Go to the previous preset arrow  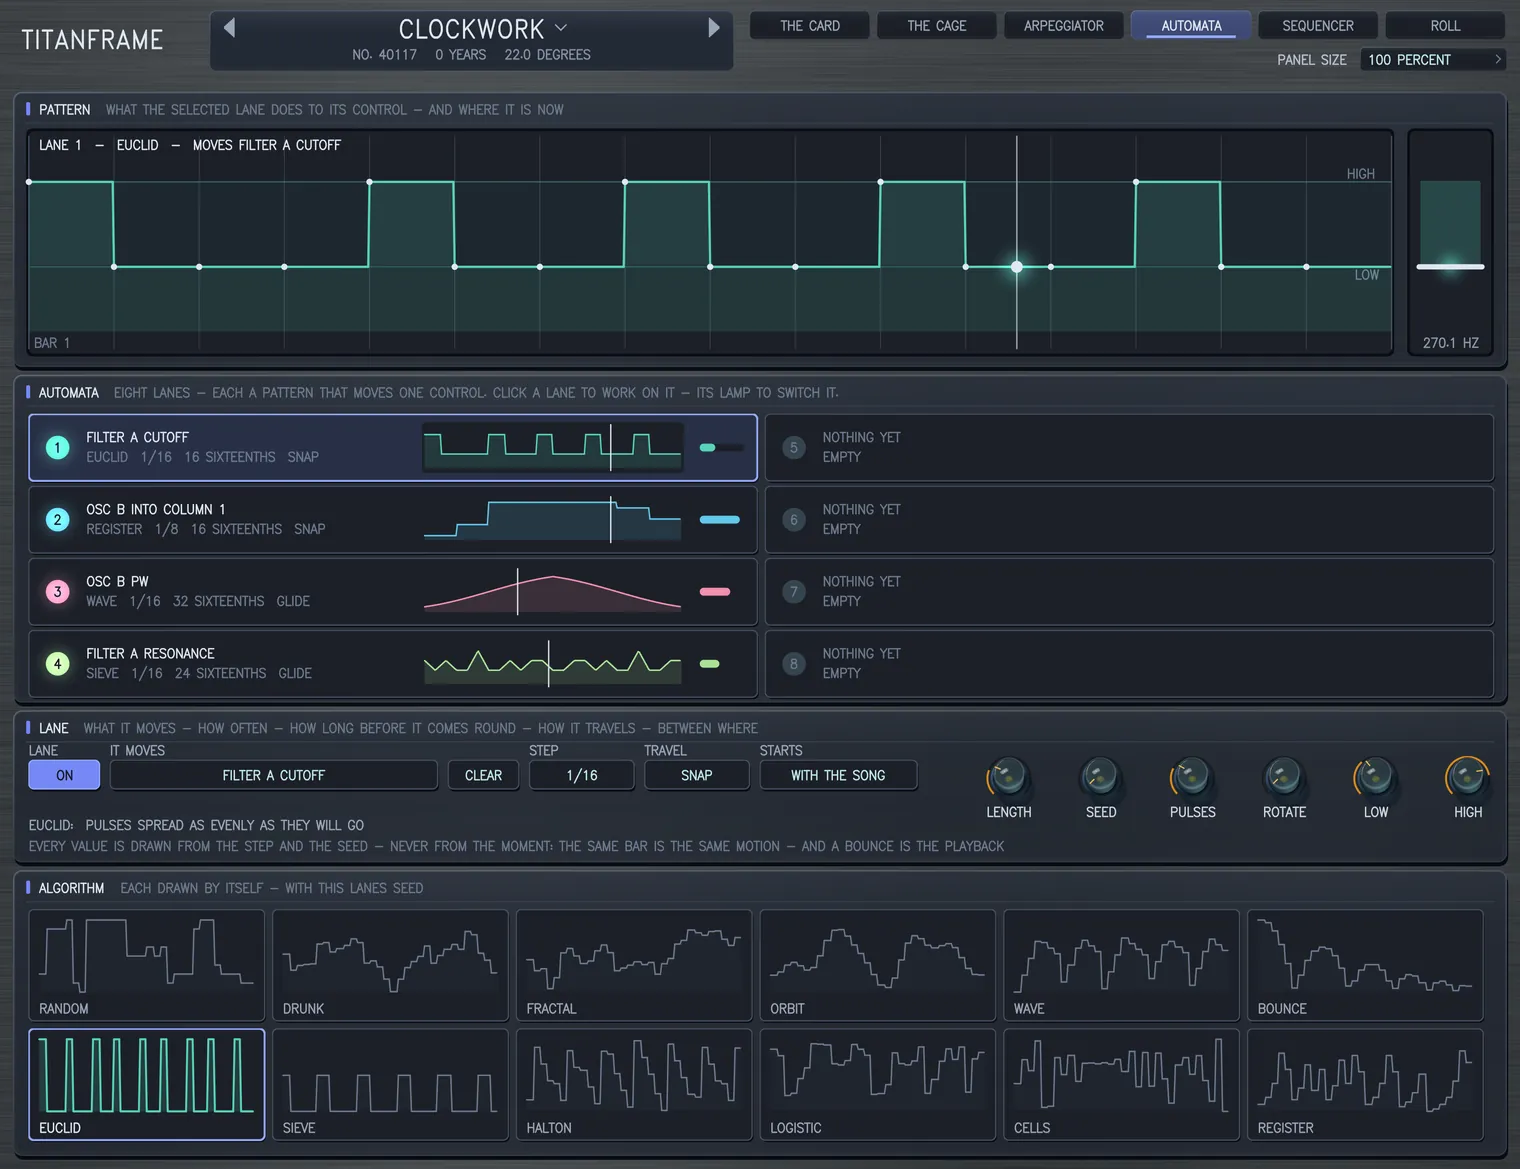click(x=229, y=28)
